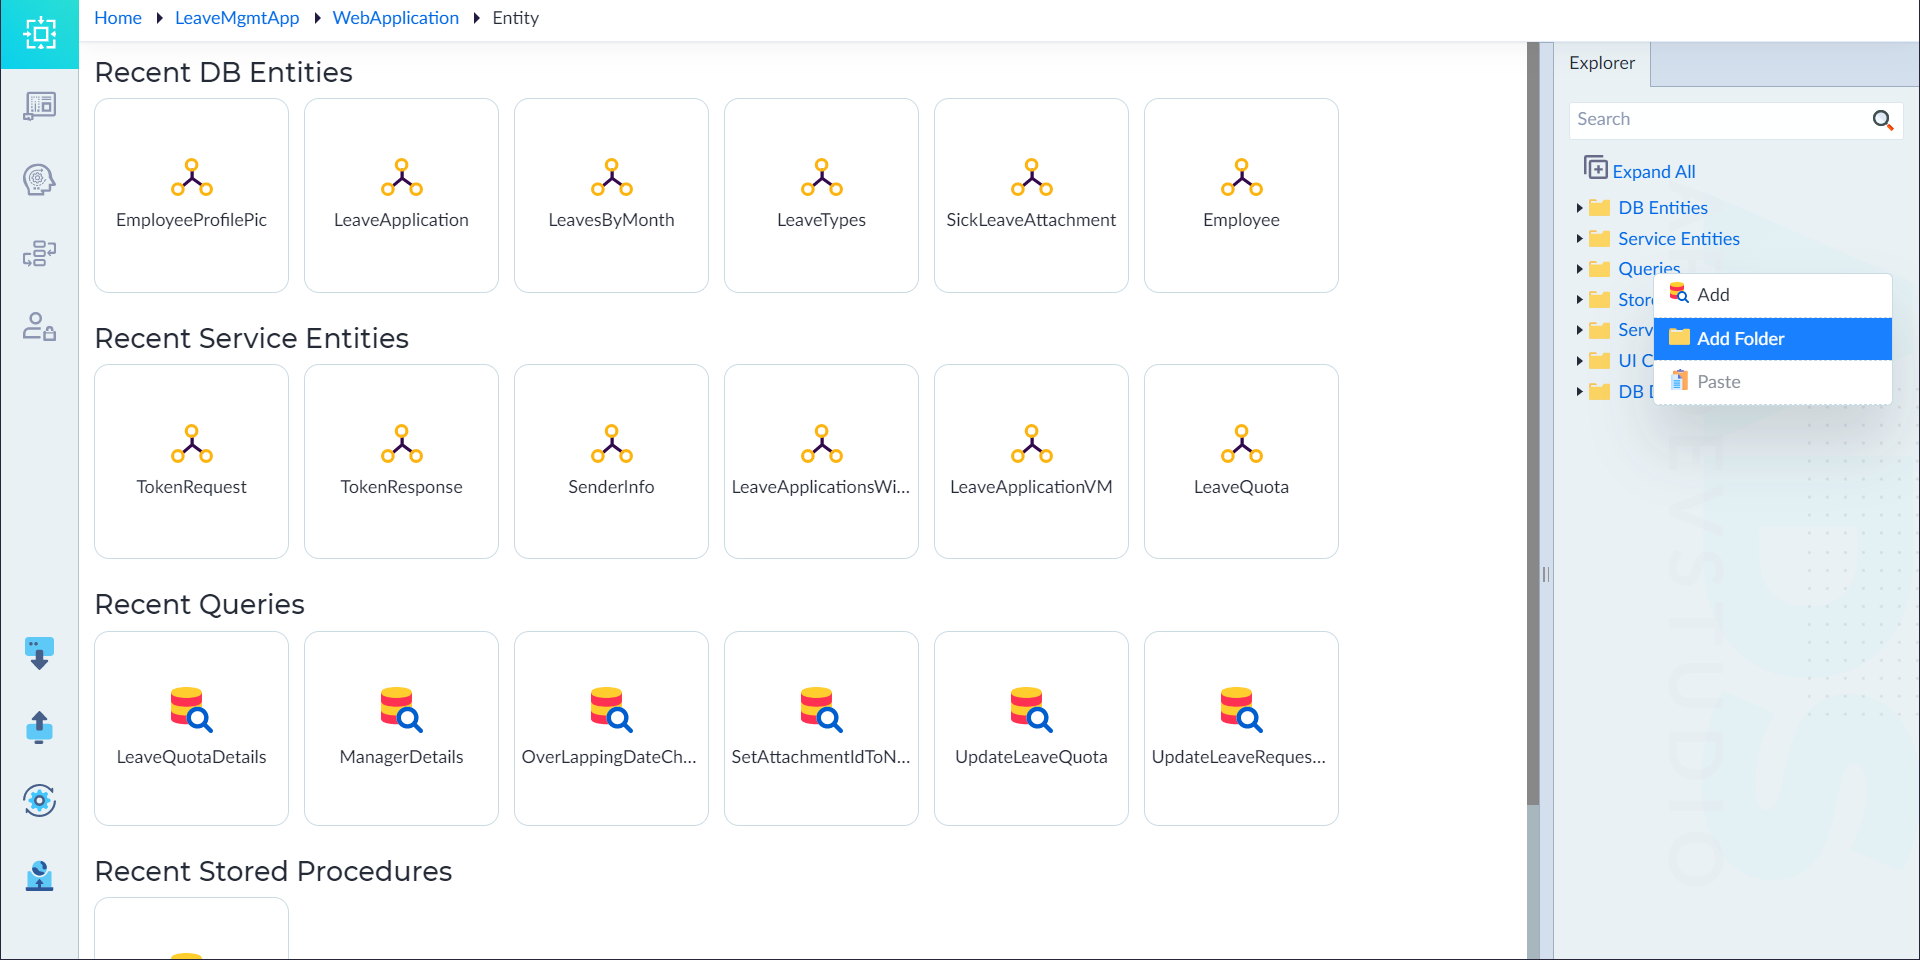
Task: Click the Expand All plus icon
Action: point(1596,168)
